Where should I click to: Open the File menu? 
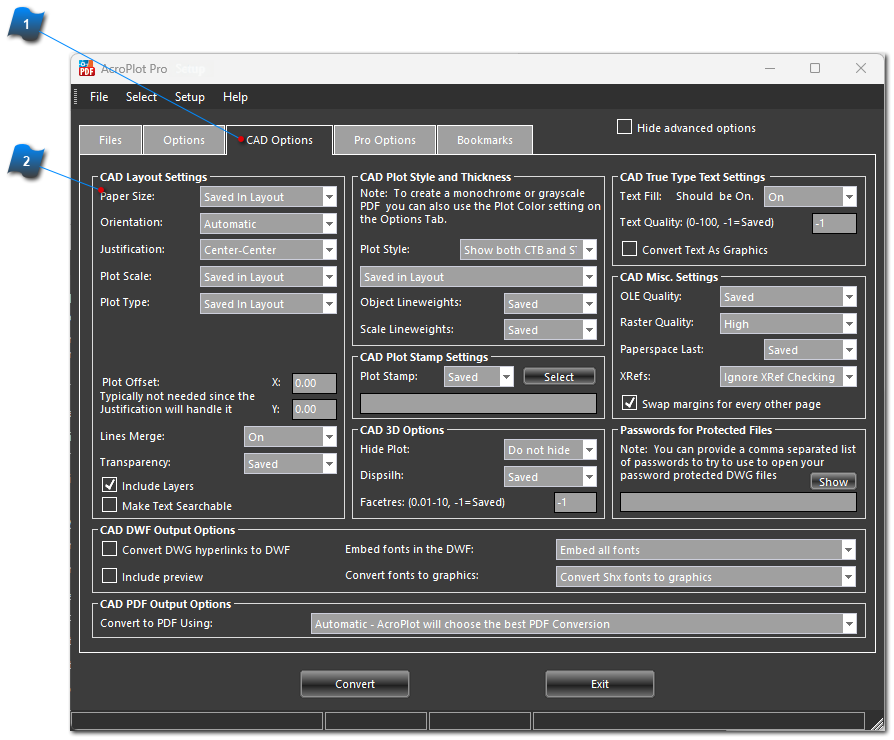pos(99,97)
